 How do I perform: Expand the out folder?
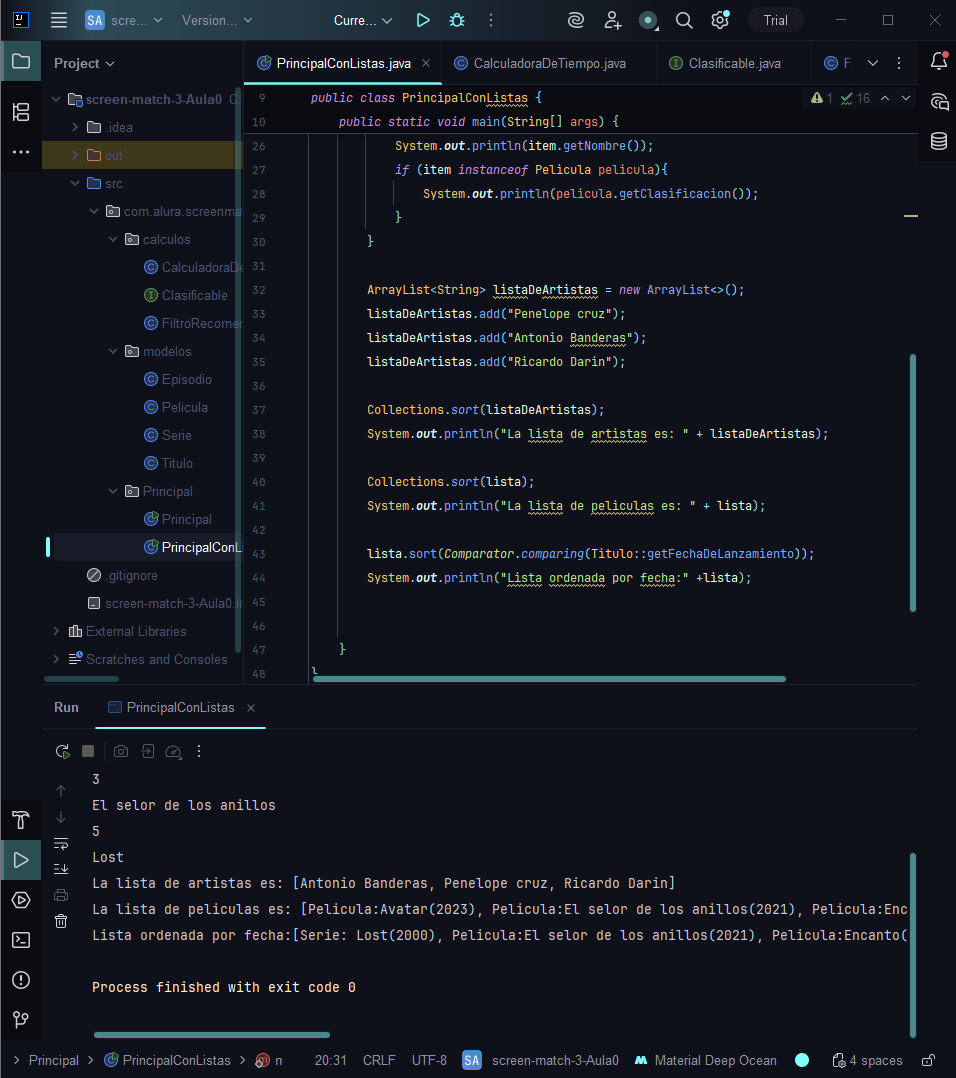pos(75,155)
